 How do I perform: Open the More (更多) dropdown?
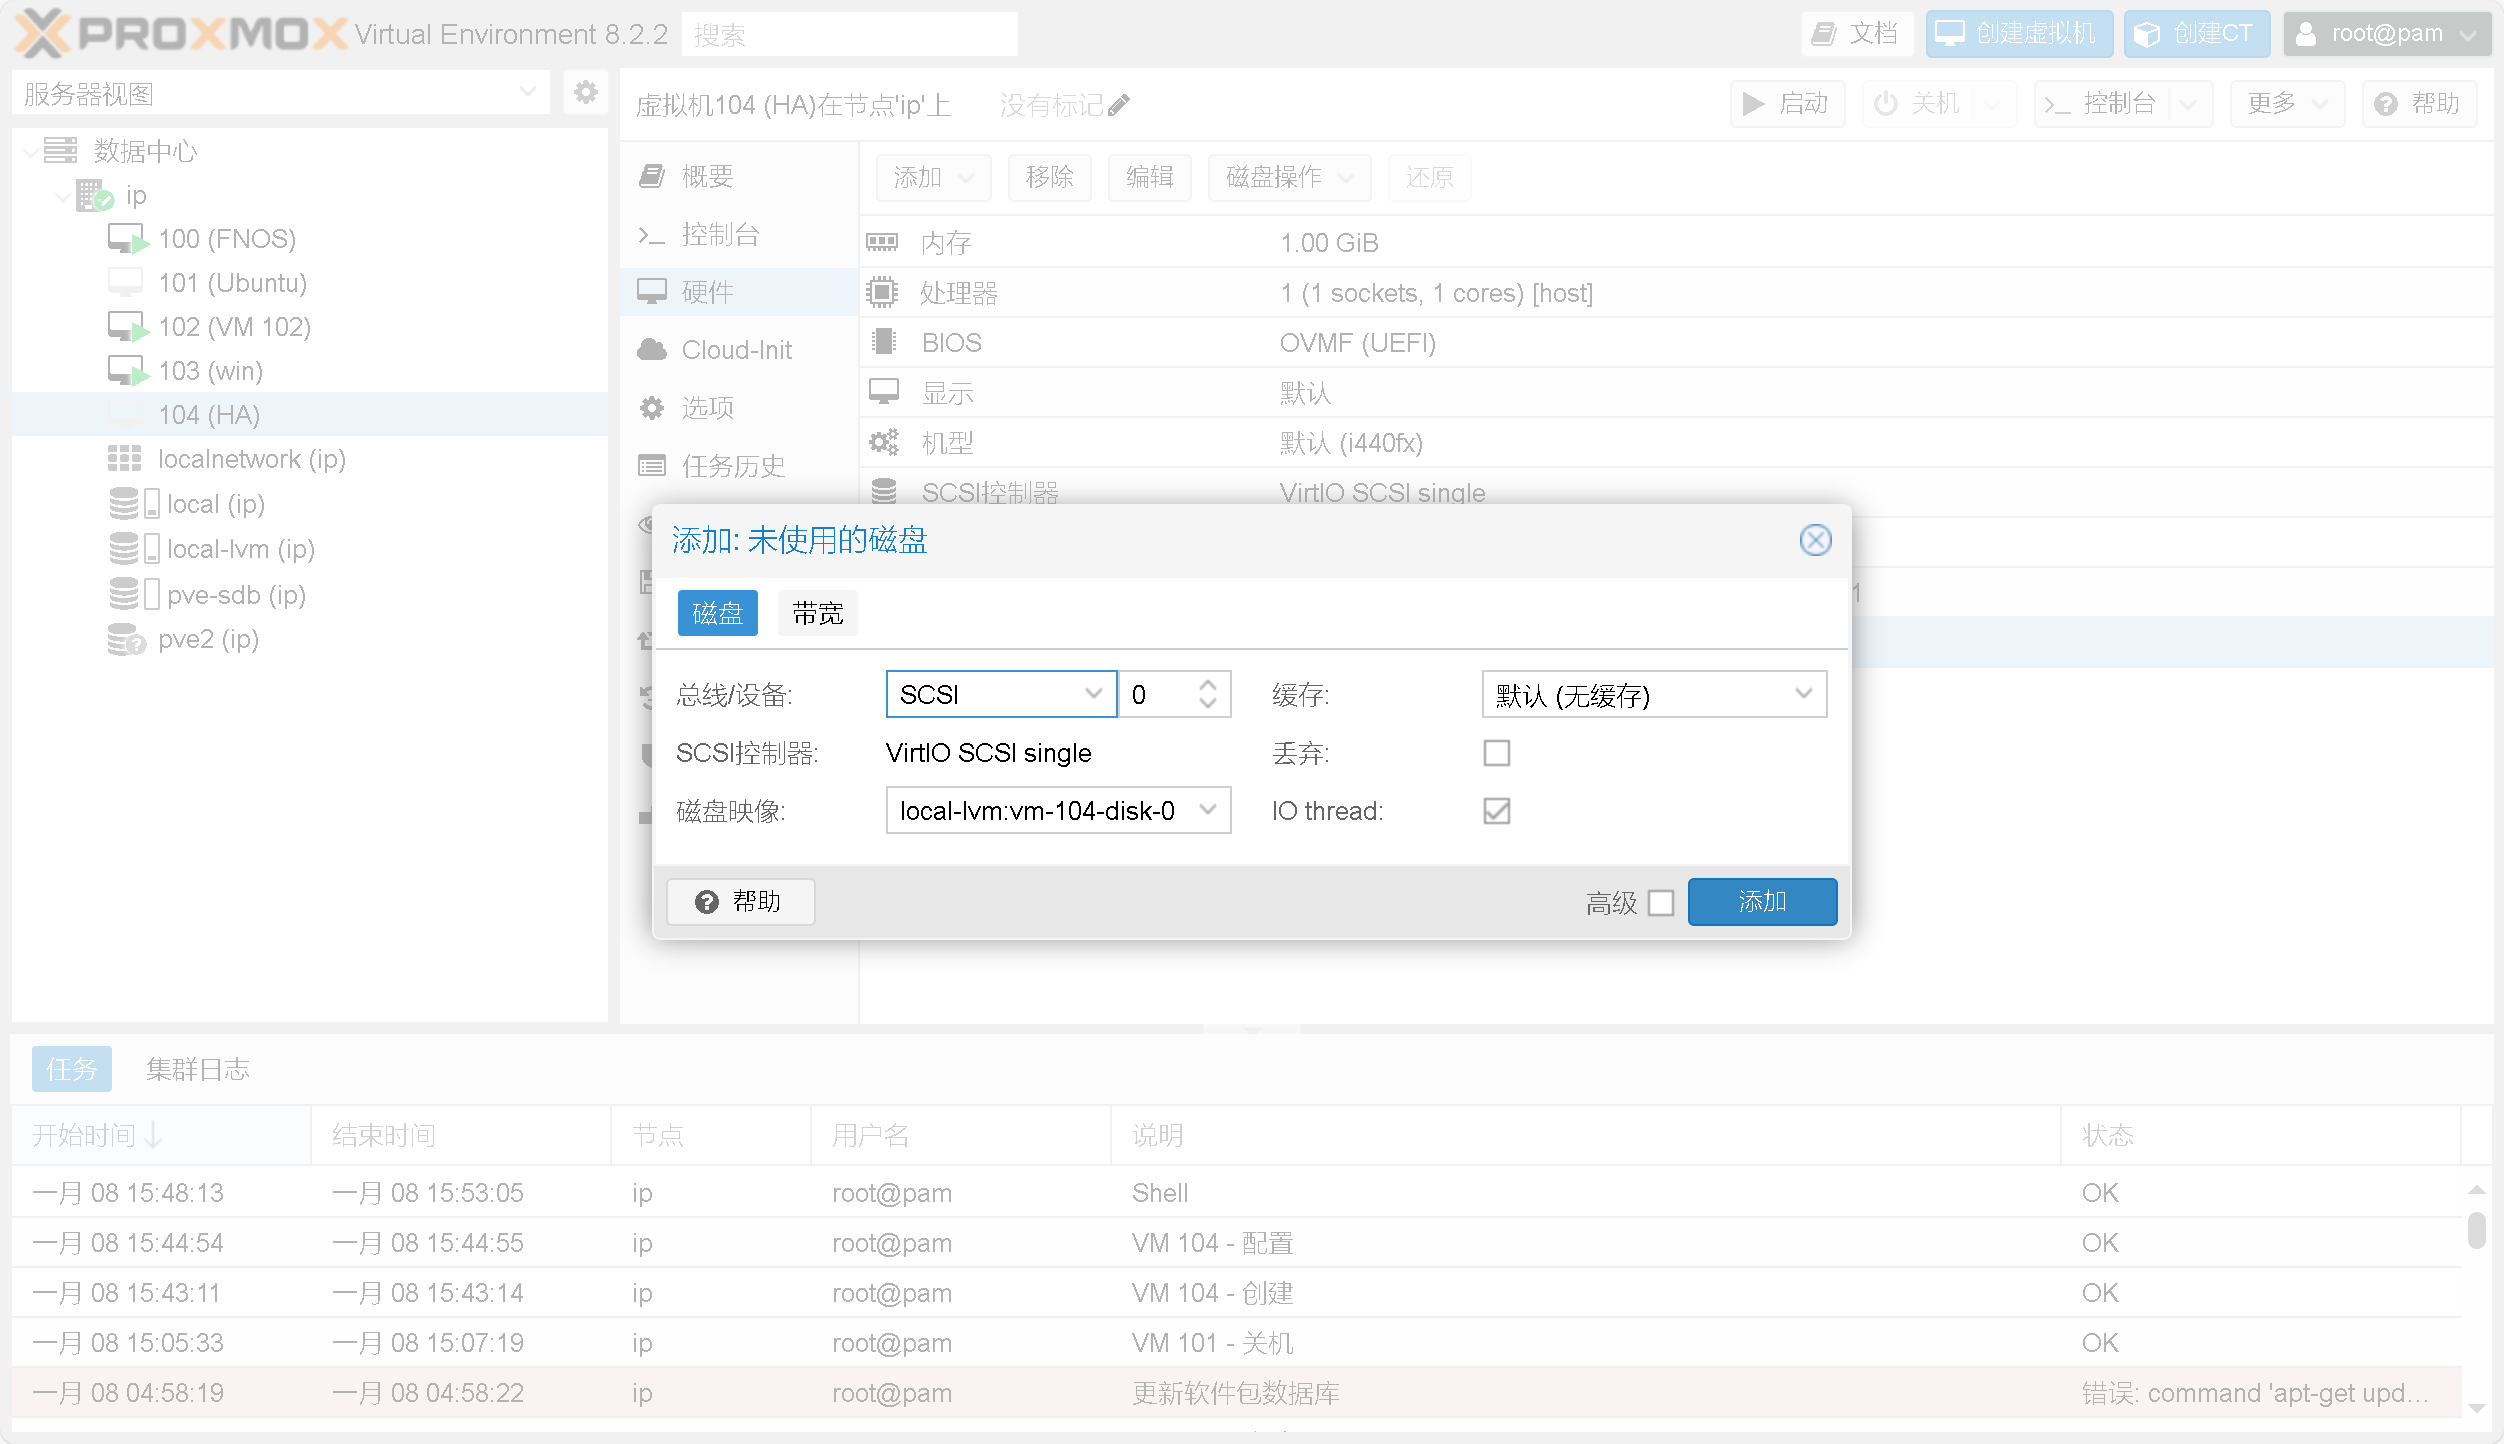[x=2288, y=103]
